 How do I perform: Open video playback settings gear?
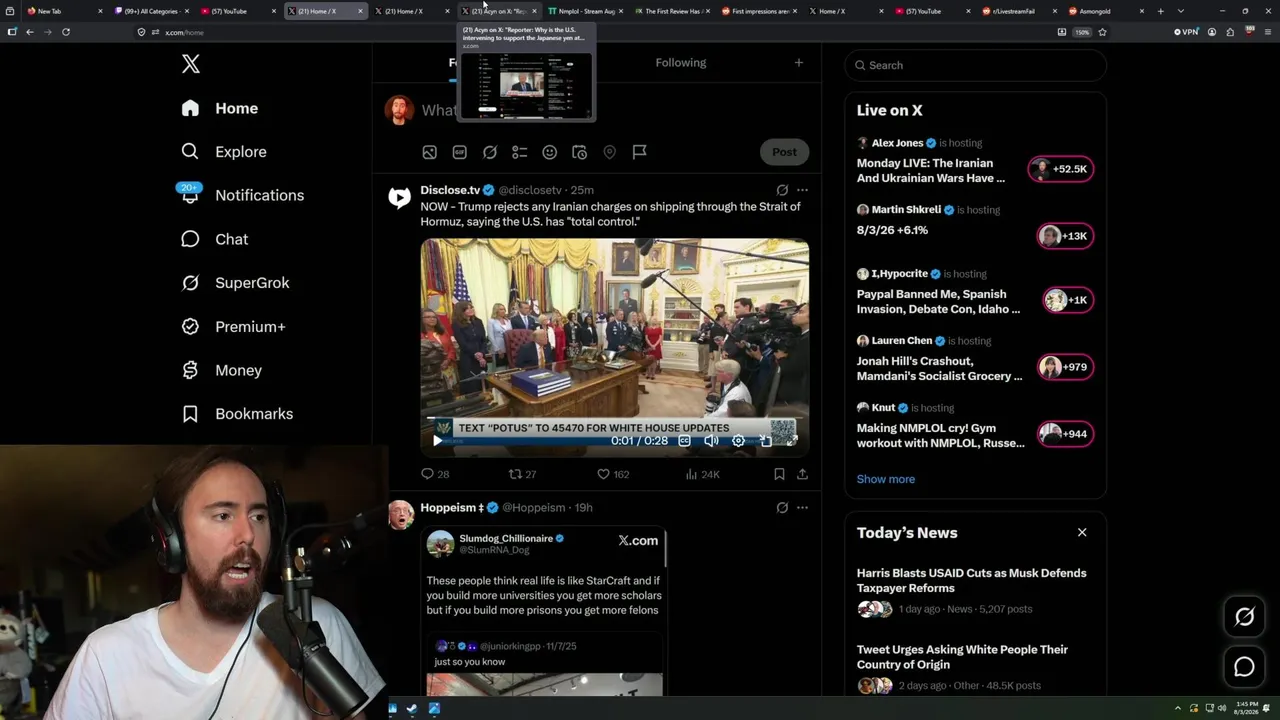[x=738, y=441]
